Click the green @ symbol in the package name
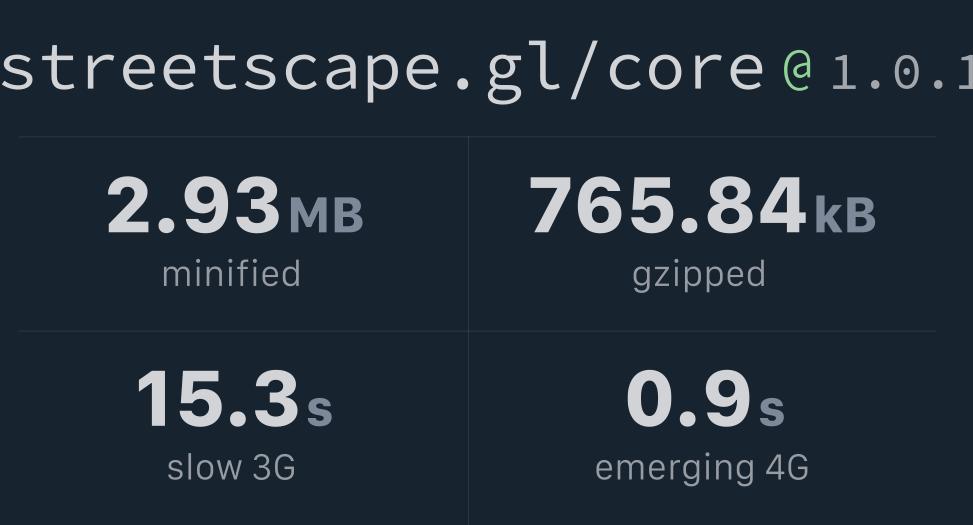Screen dimensions: 973x525 [797, 70]
